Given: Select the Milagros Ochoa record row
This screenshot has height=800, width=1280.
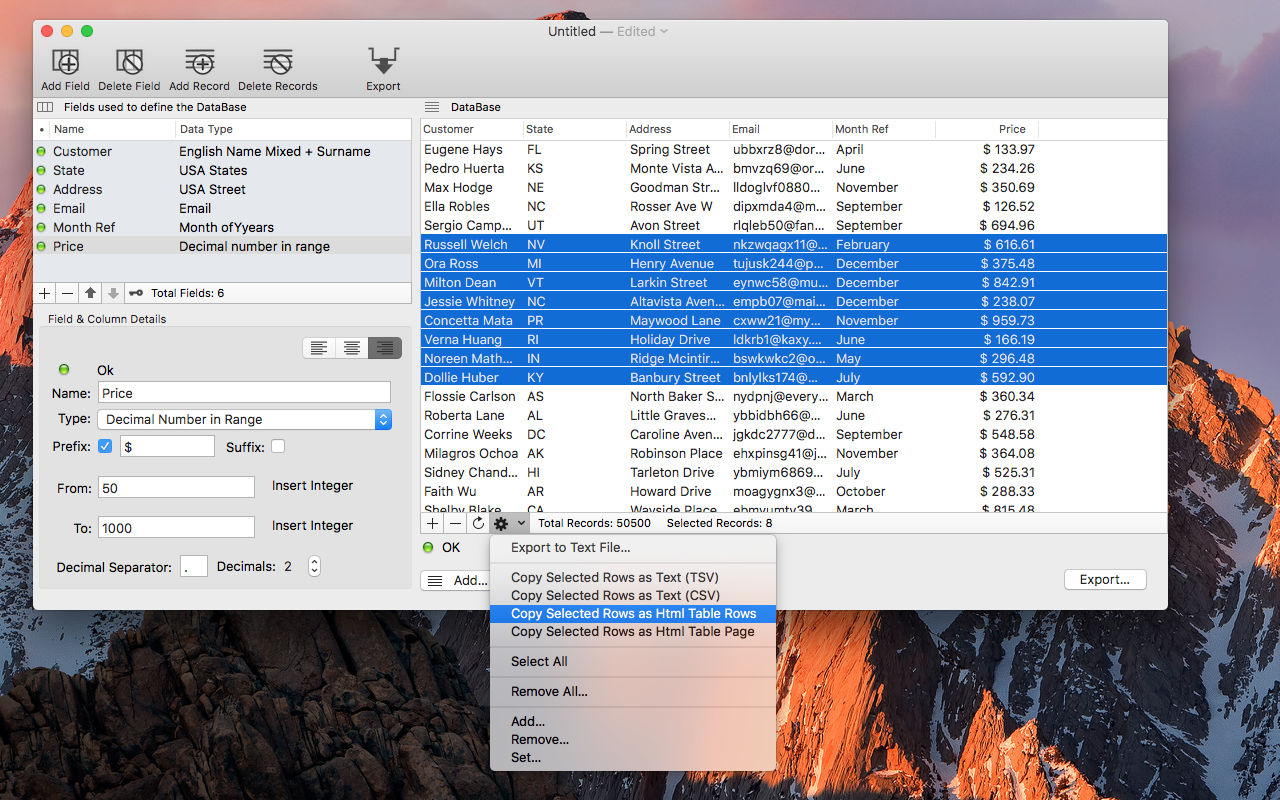Looking at the screenshot, I should click(x=794, y=454).
